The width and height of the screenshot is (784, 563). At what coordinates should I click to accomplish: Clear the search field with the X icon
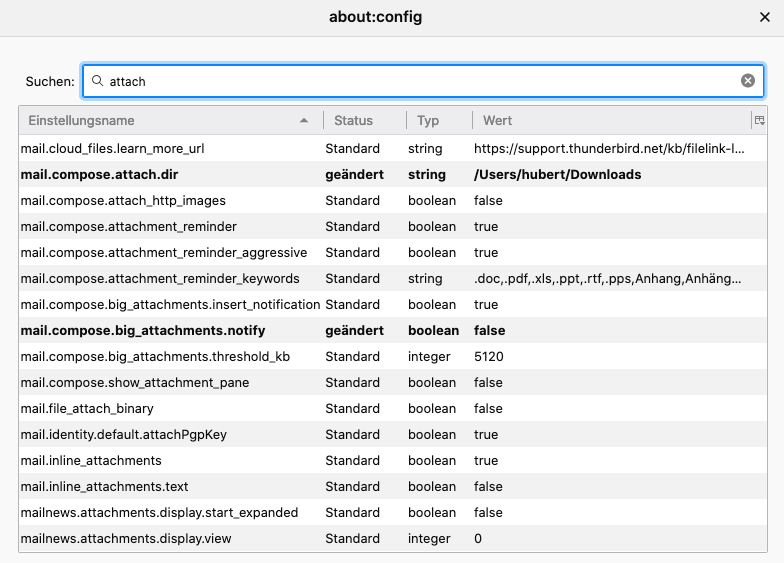pos(748,81)
